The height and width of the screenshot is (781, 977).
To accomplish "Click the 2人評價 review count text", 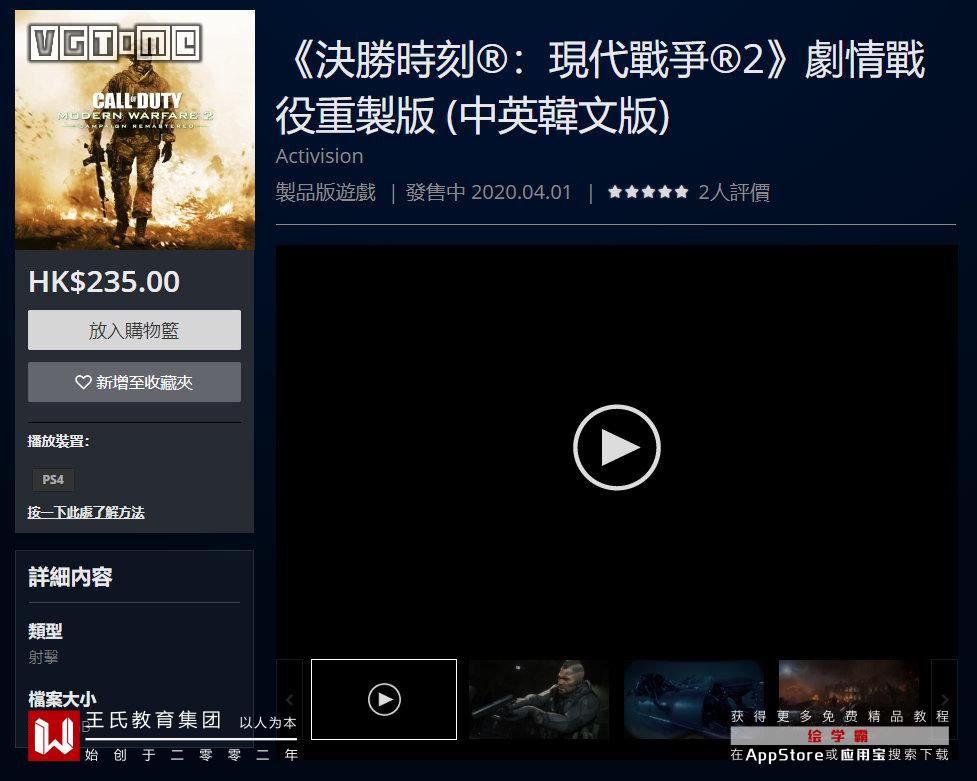I will (x=734, y=192).
